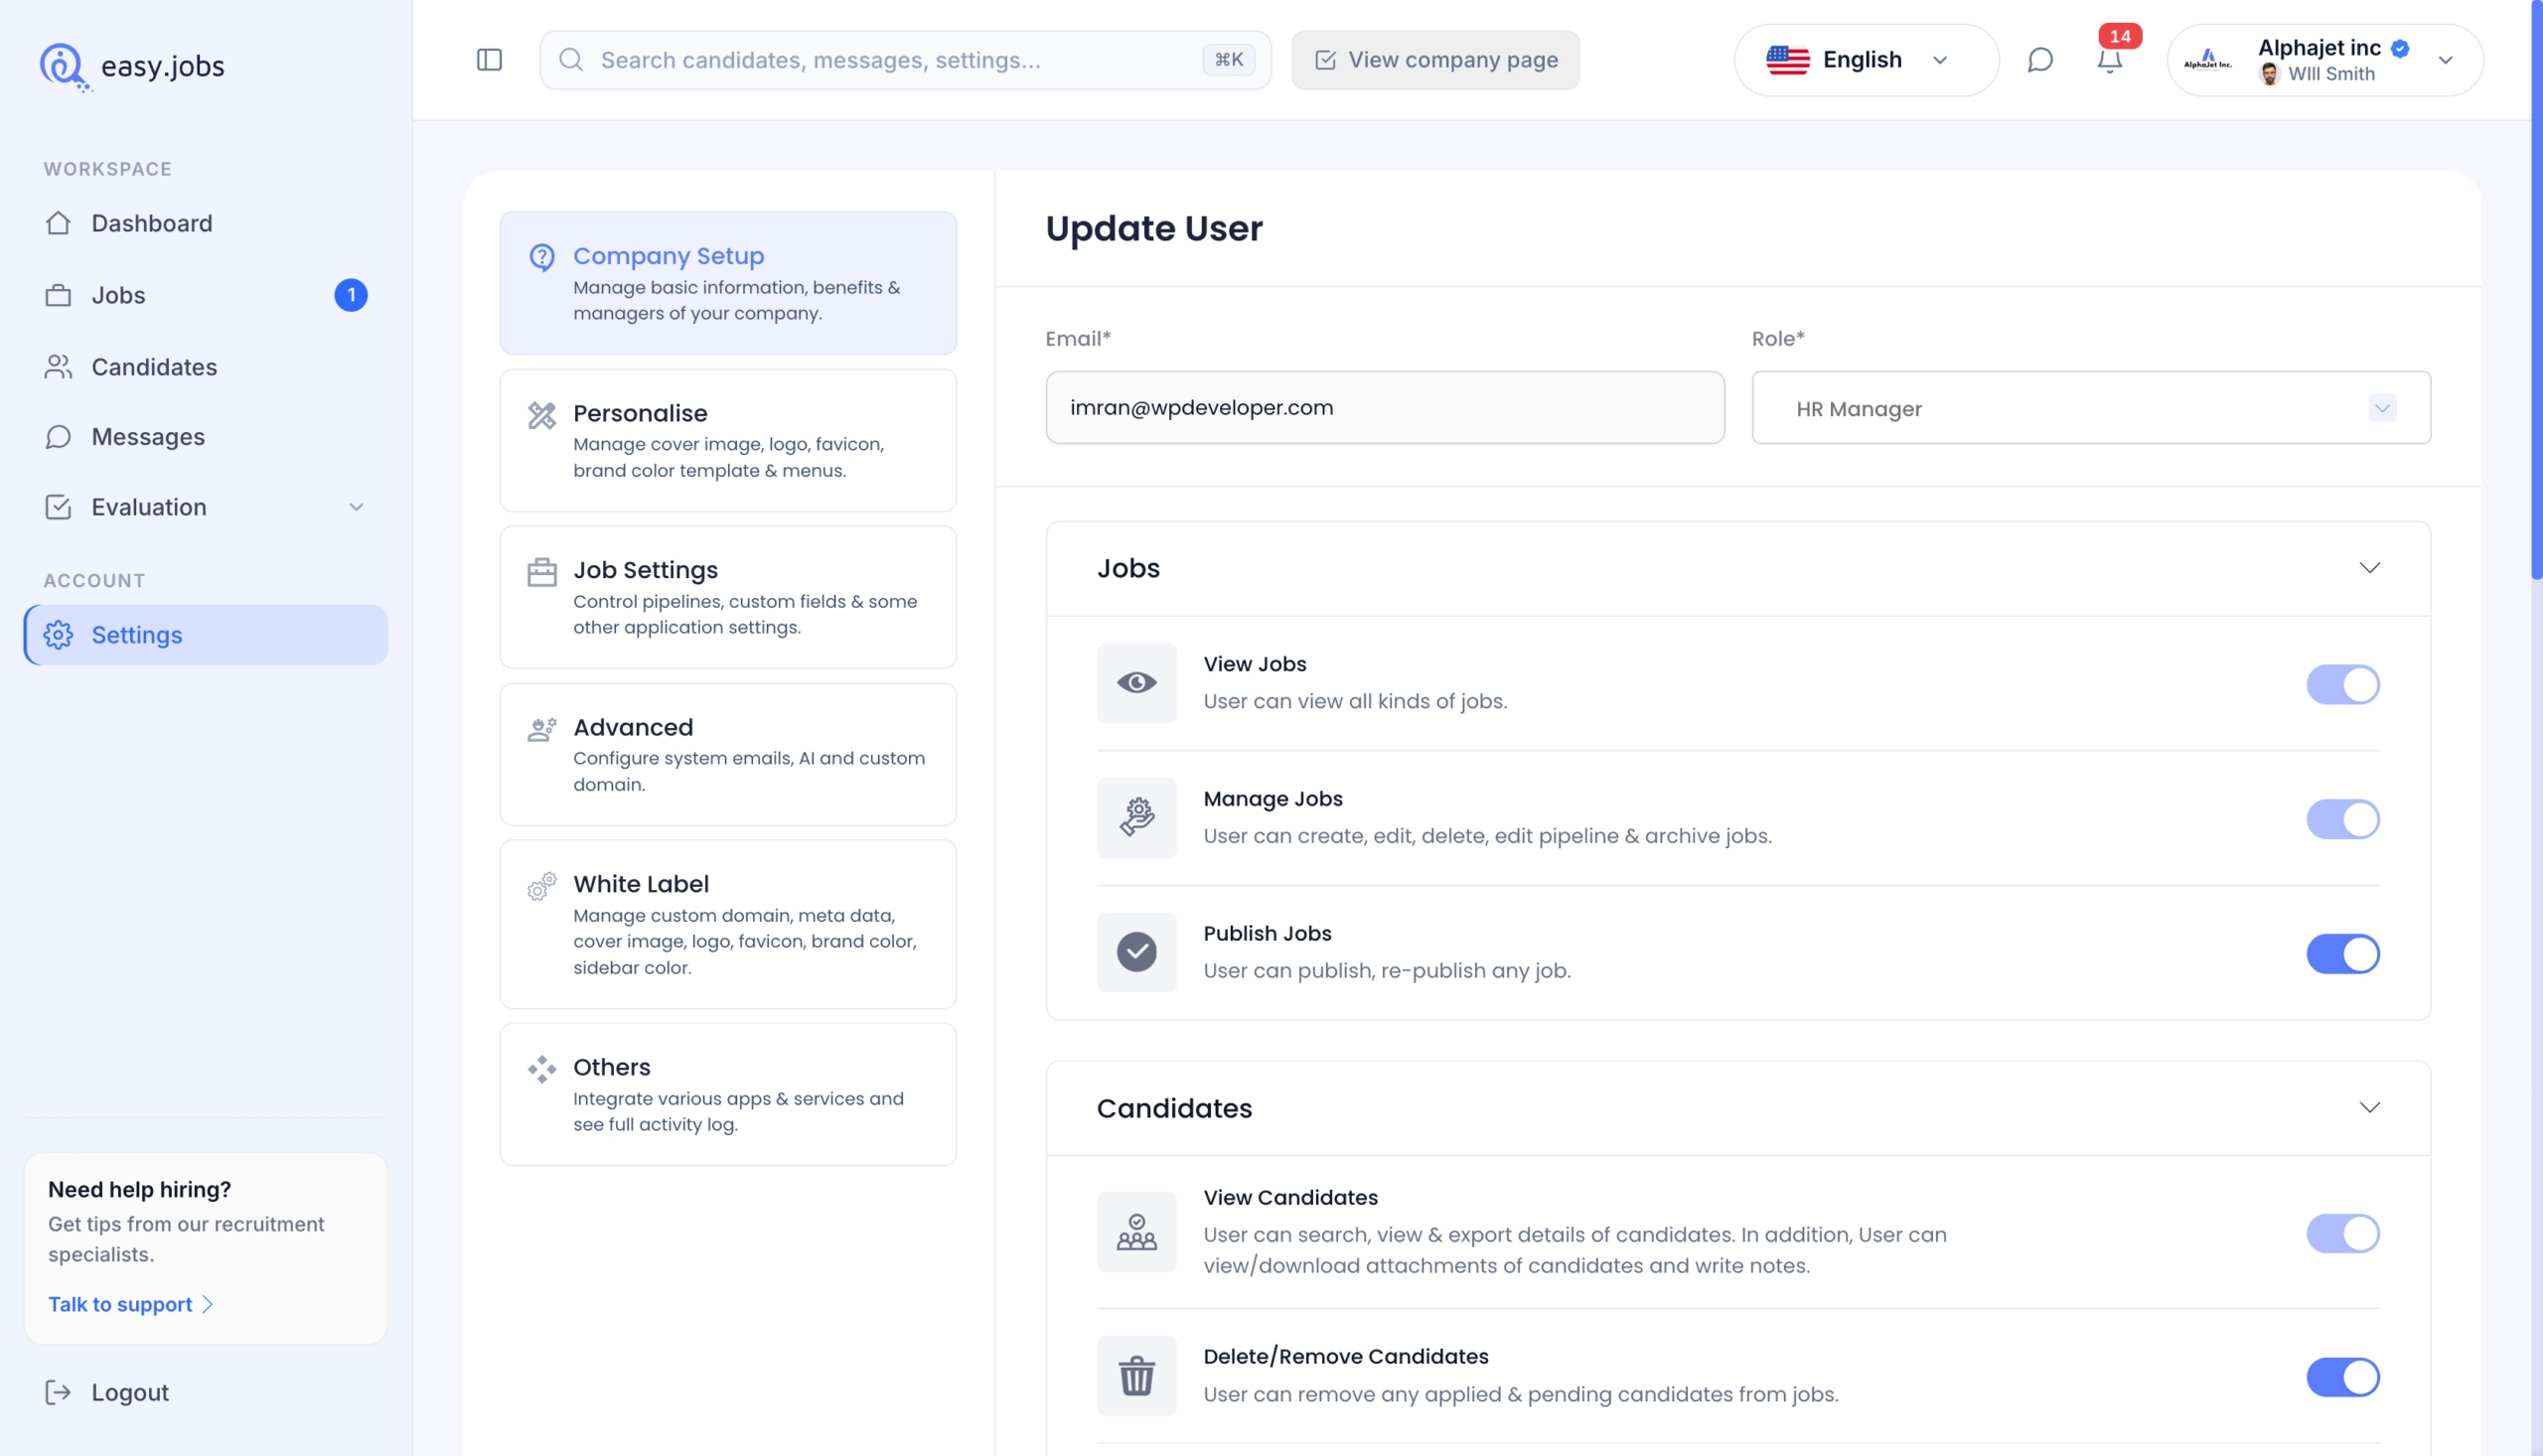Screen dimensions: 2543x1456
Task: Click the Personalise design tools icon
Action: 542,415
